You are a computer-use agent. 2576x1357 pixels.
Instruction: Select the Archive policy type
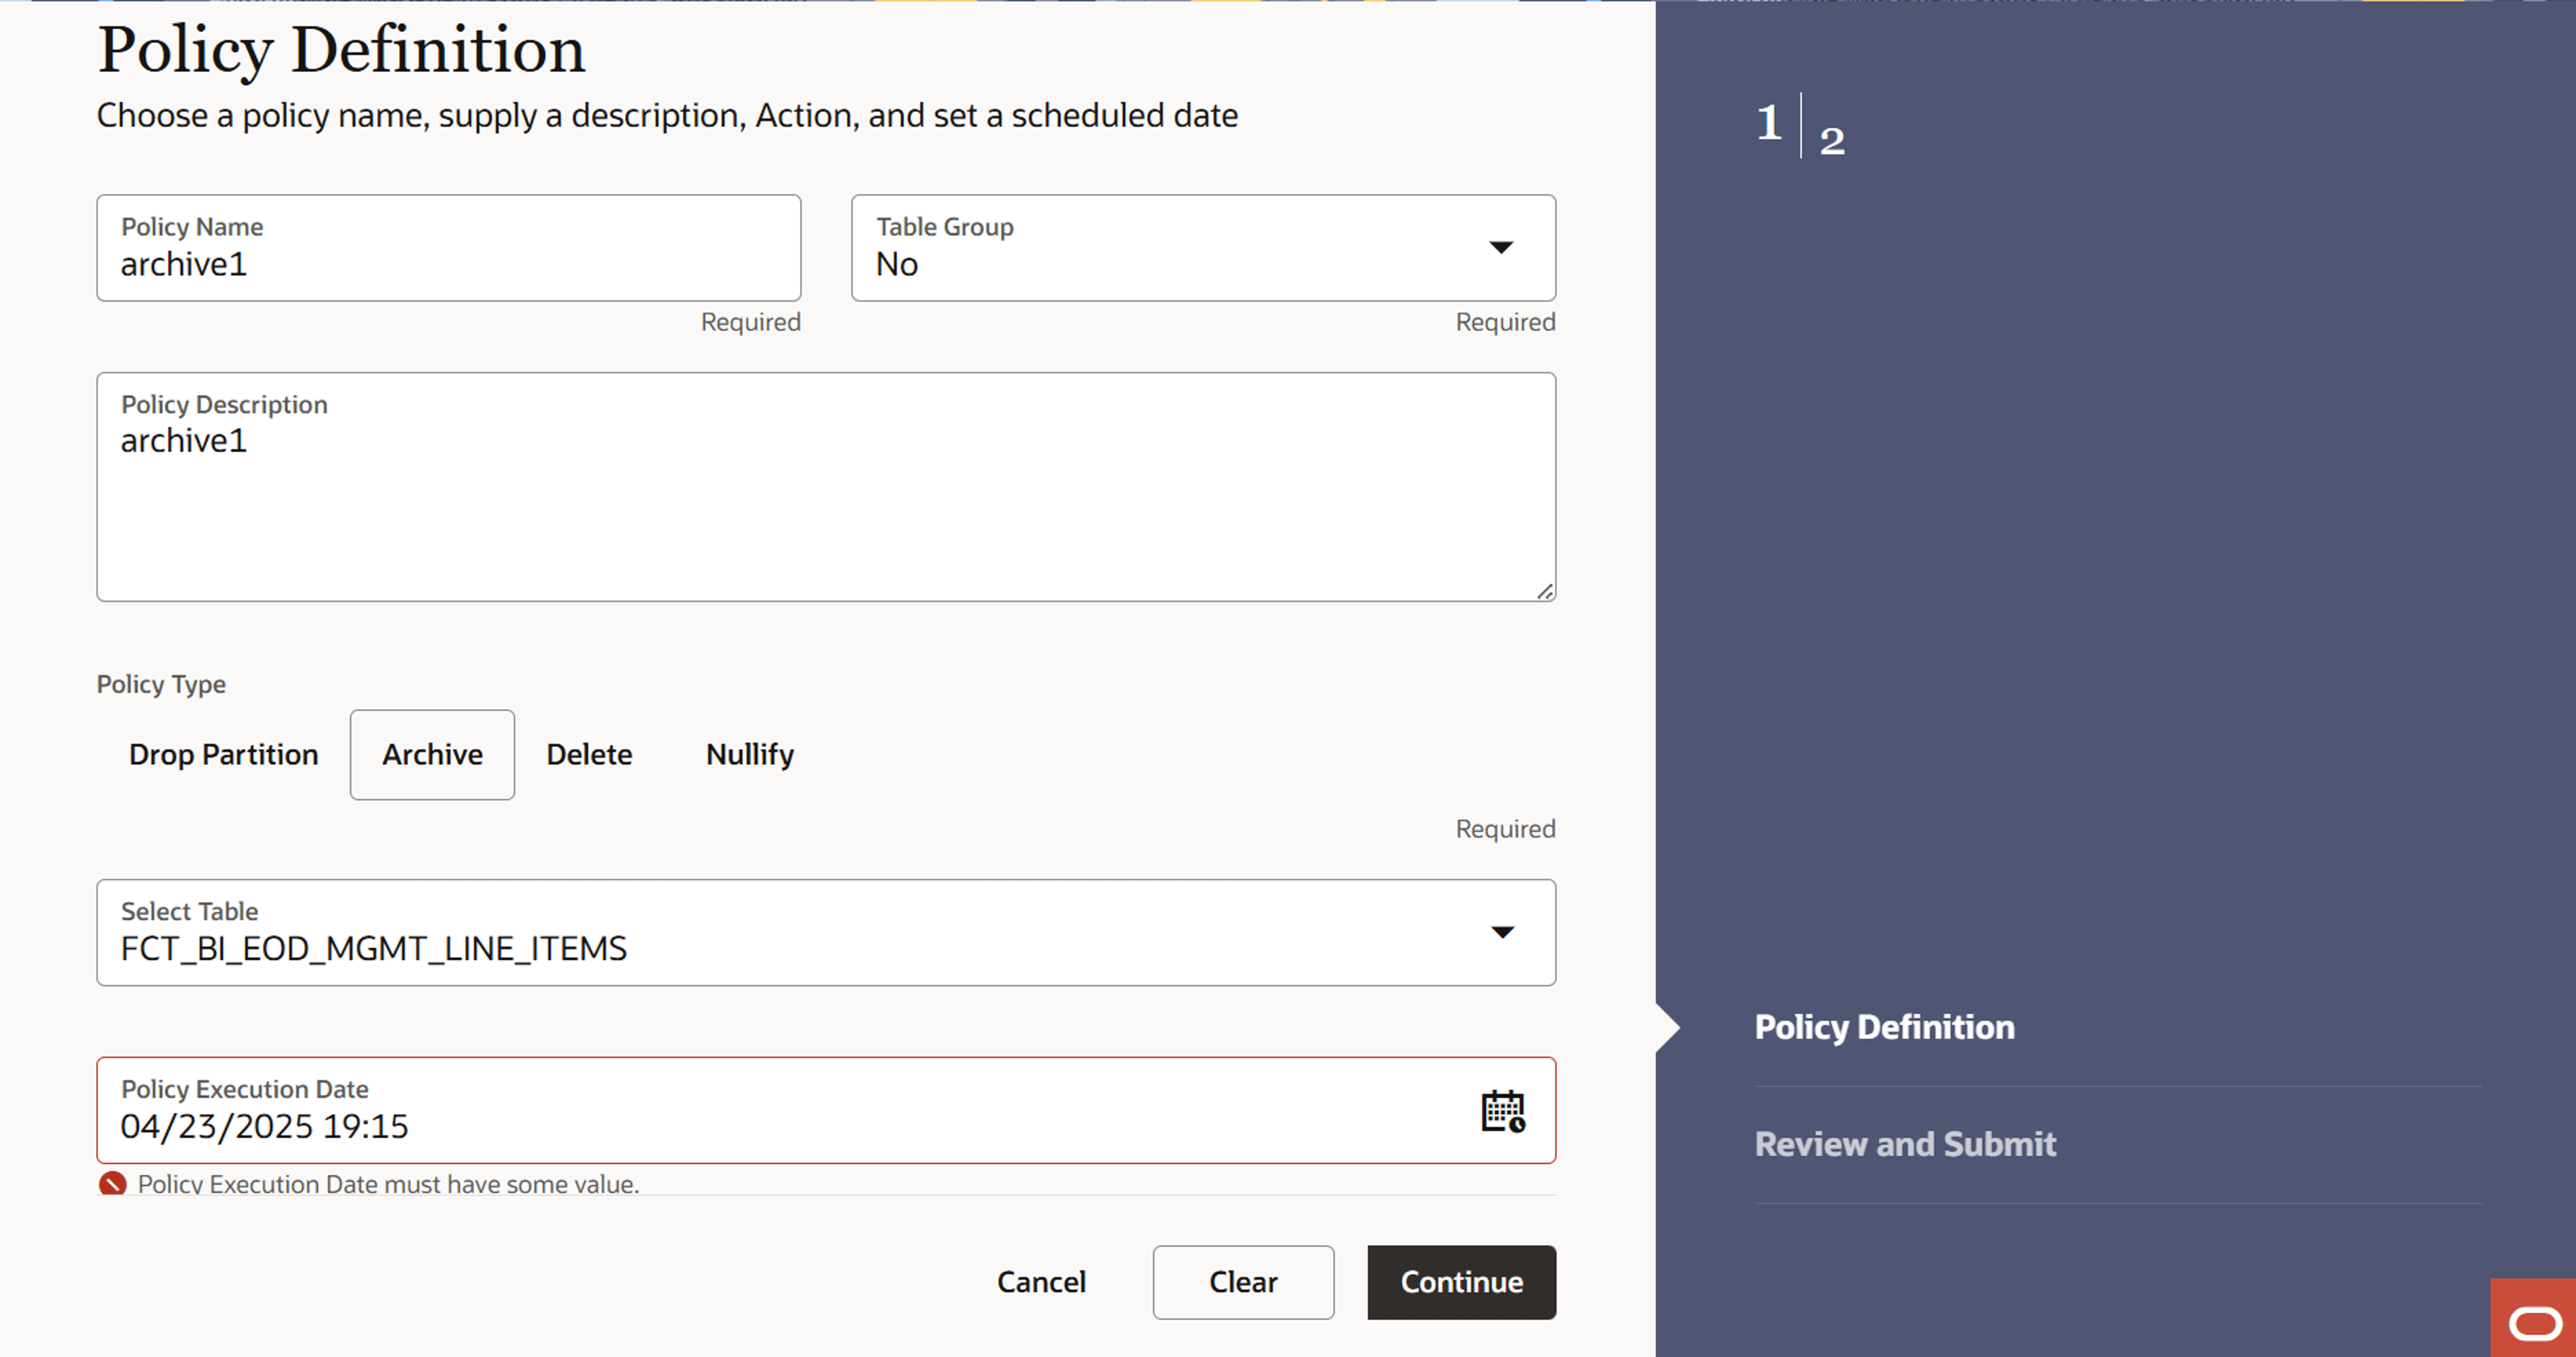432,754
